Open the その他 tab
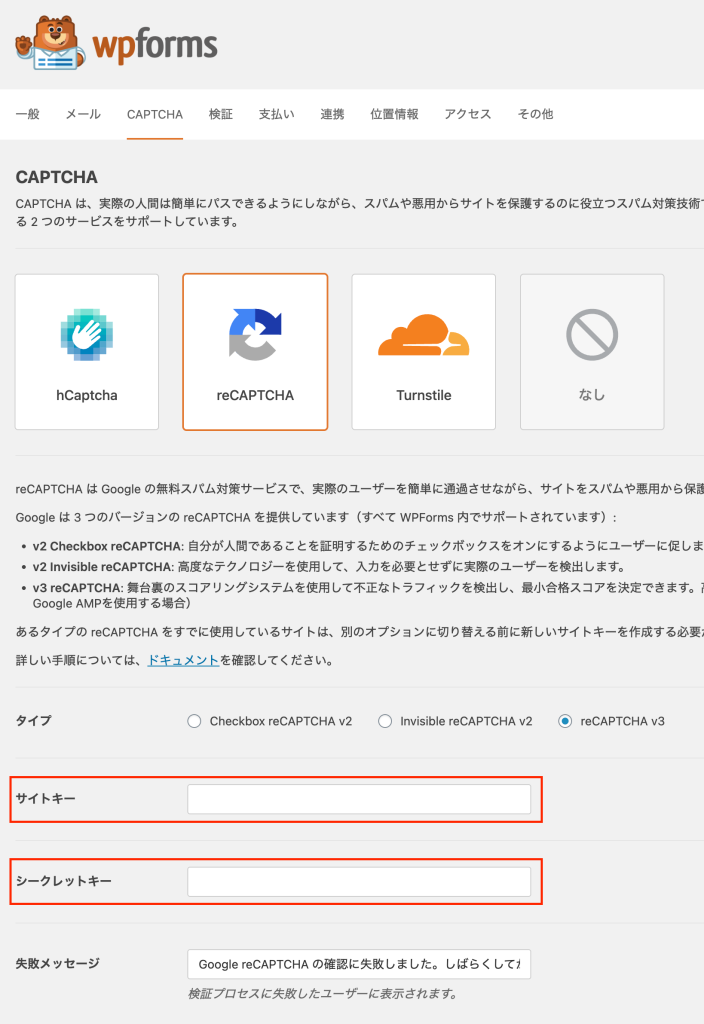Screen dimensions: 704x1024 coord(535,114)
